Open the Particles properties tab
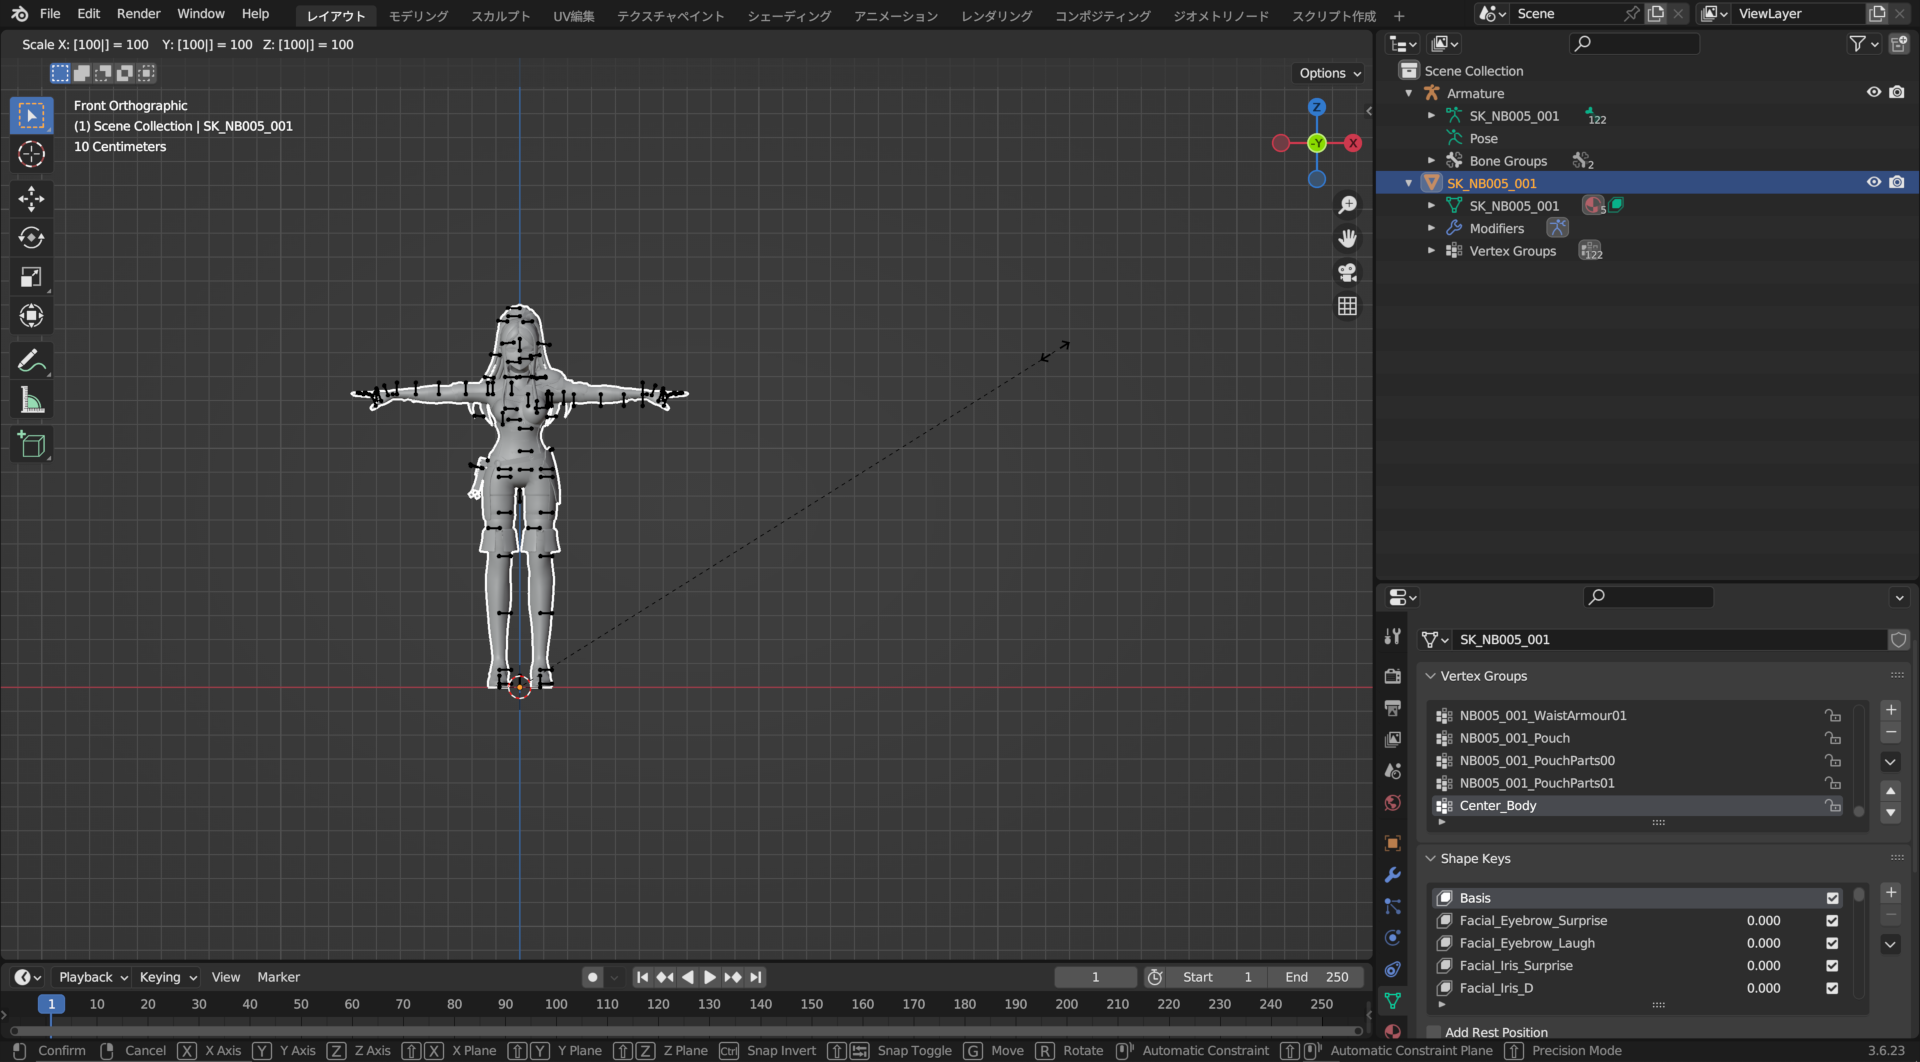 pos(1392,907)
